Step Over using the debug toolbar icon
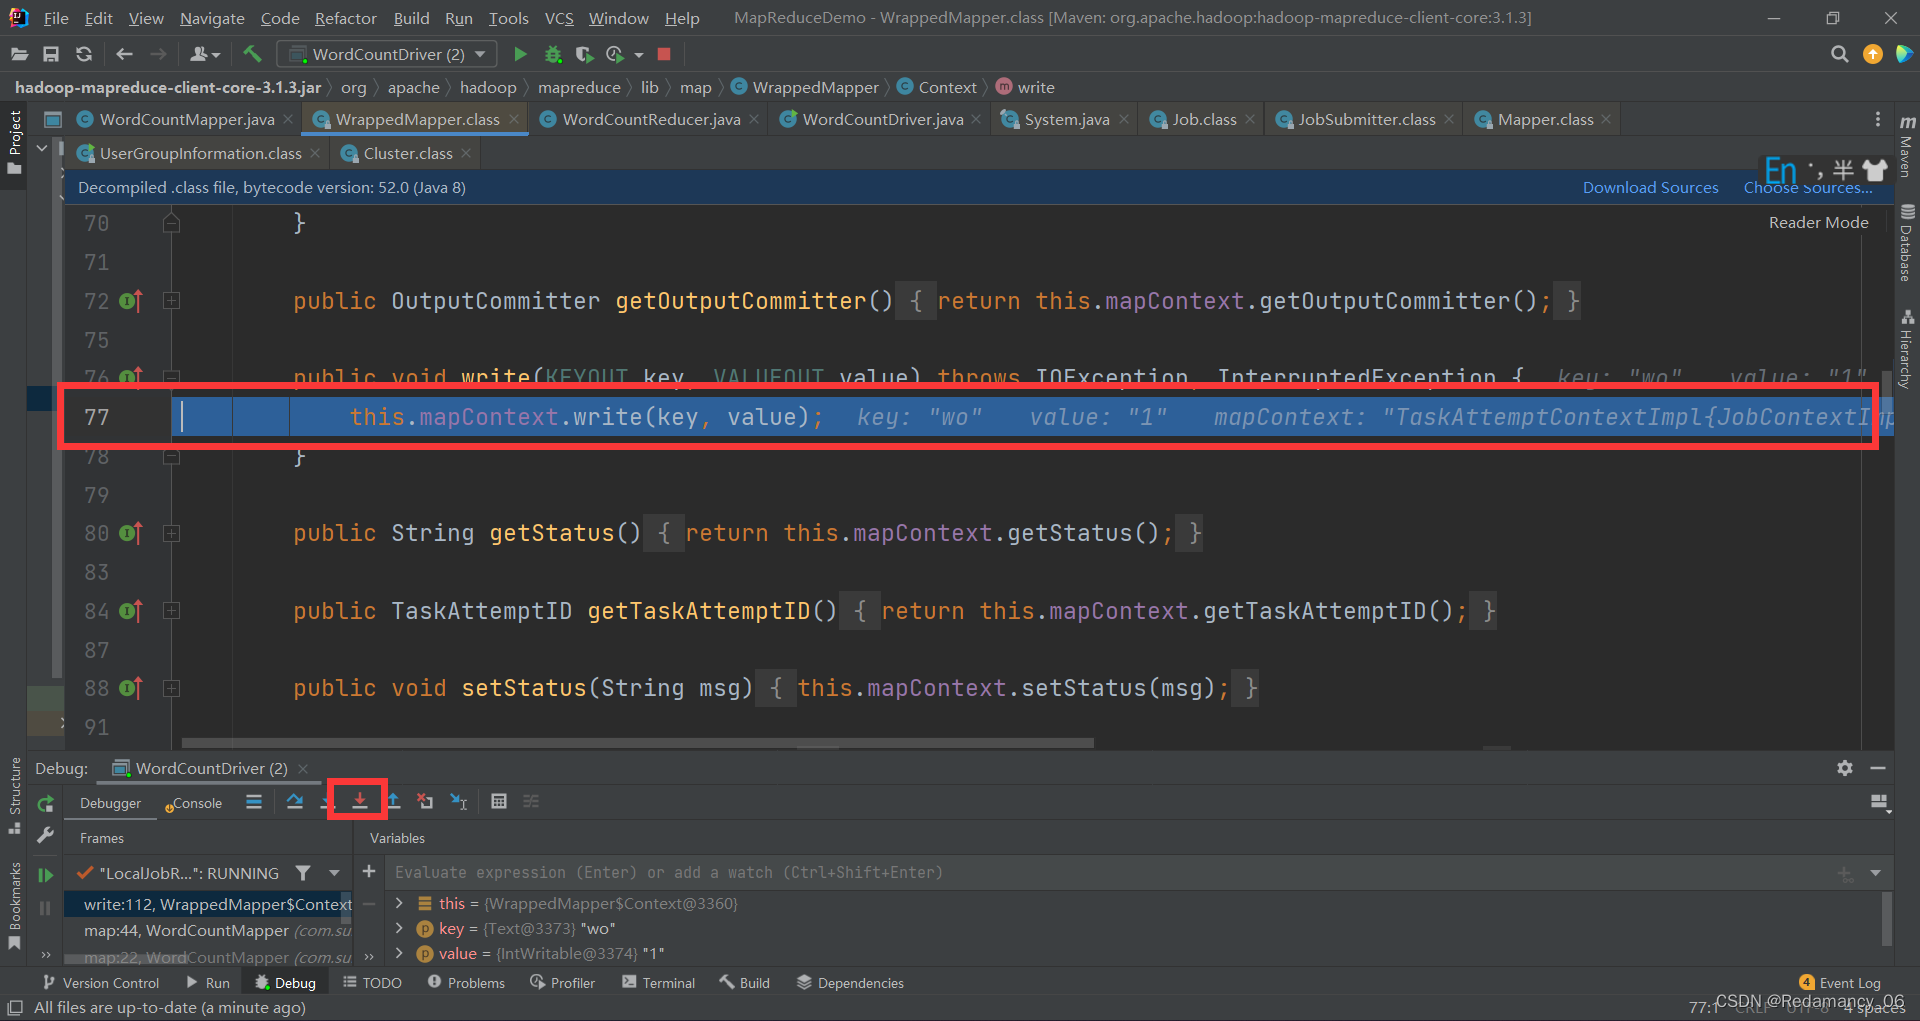1920x1021 pixels. [294, 801]
